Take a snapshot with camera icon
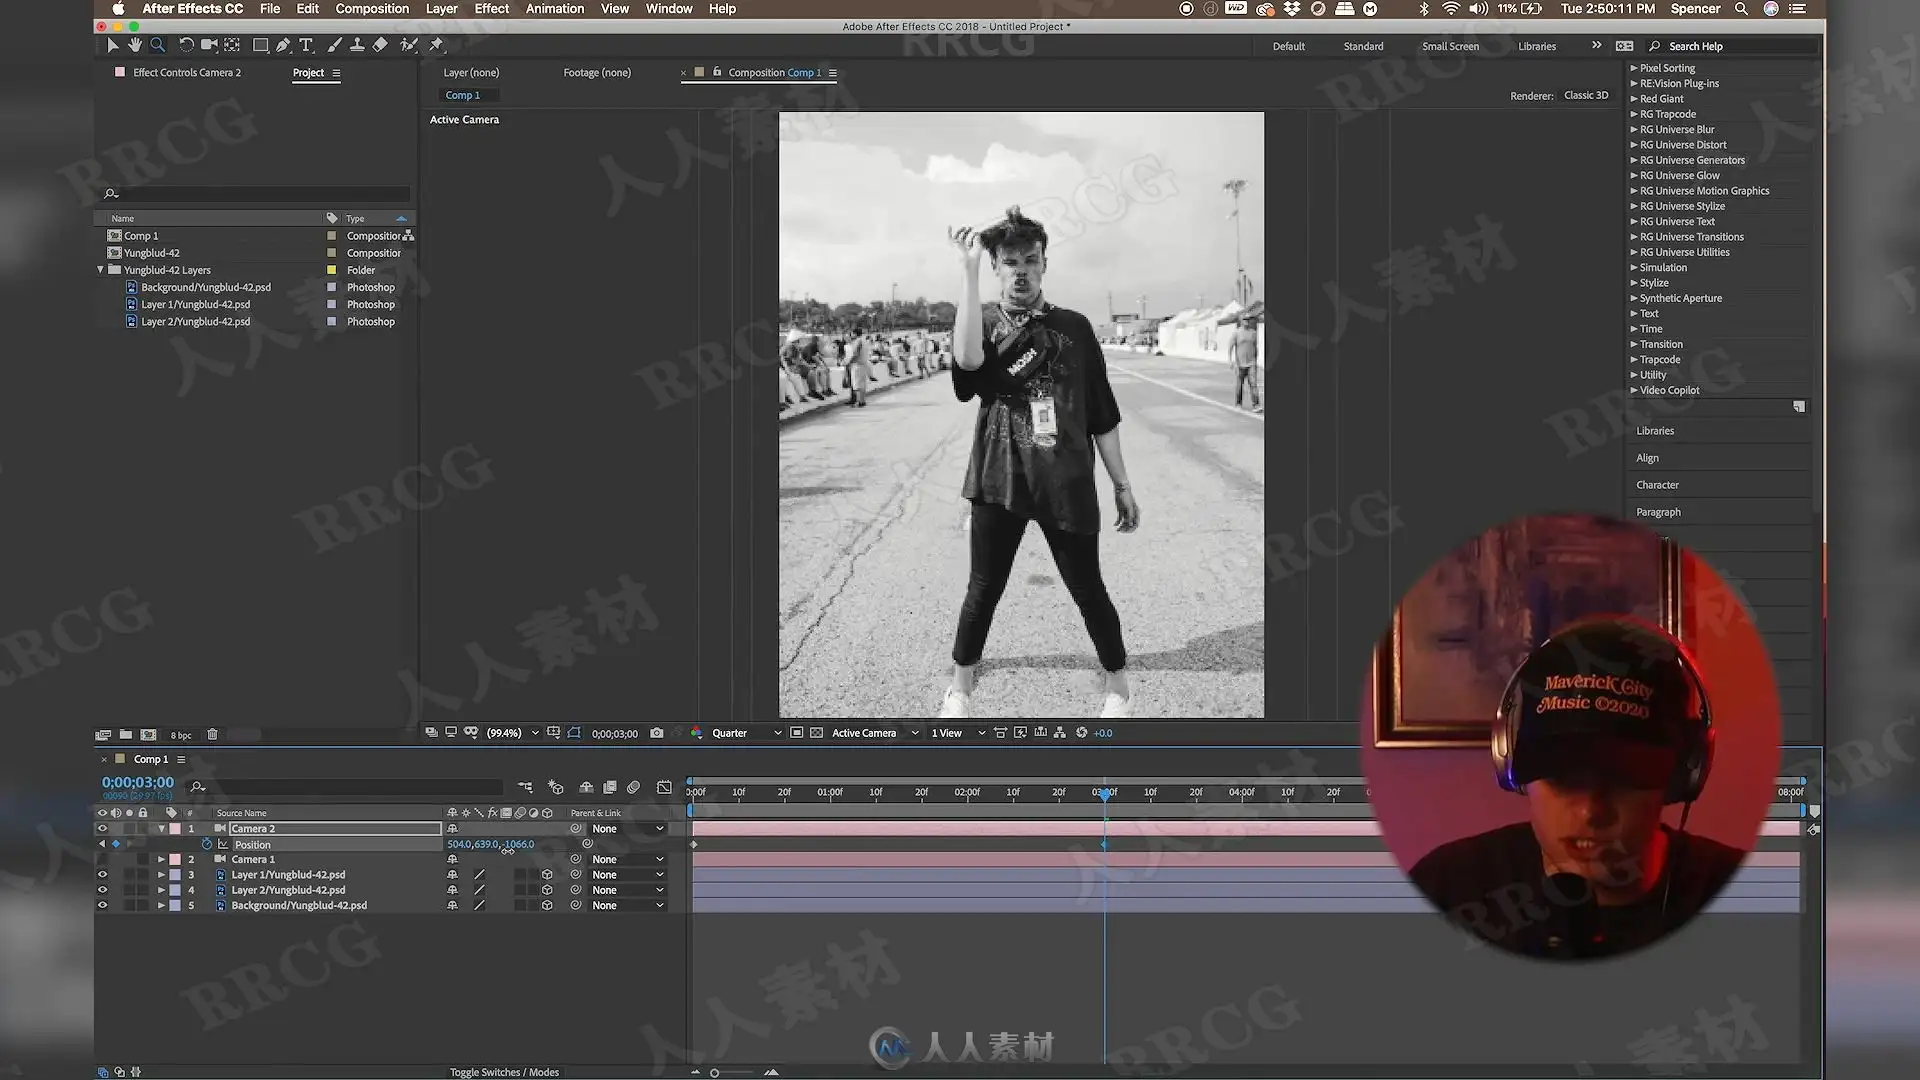The width and height of the screenshot is (1920, 1080). (657, 733)
